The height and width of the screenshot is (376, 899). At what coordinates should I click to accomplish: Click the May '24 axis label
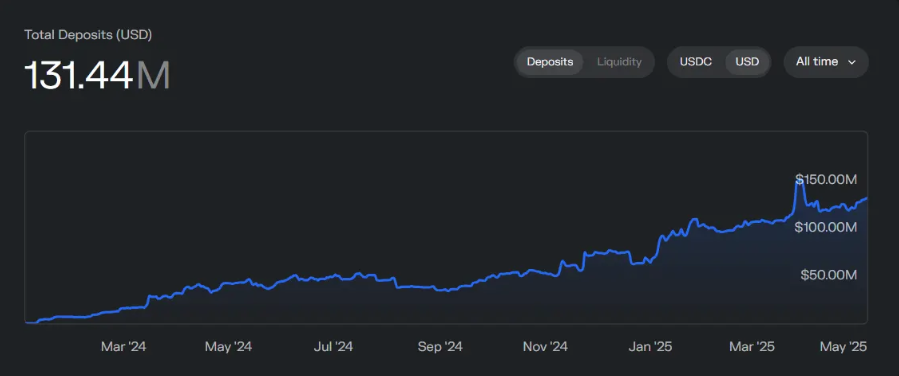(228, 347)
